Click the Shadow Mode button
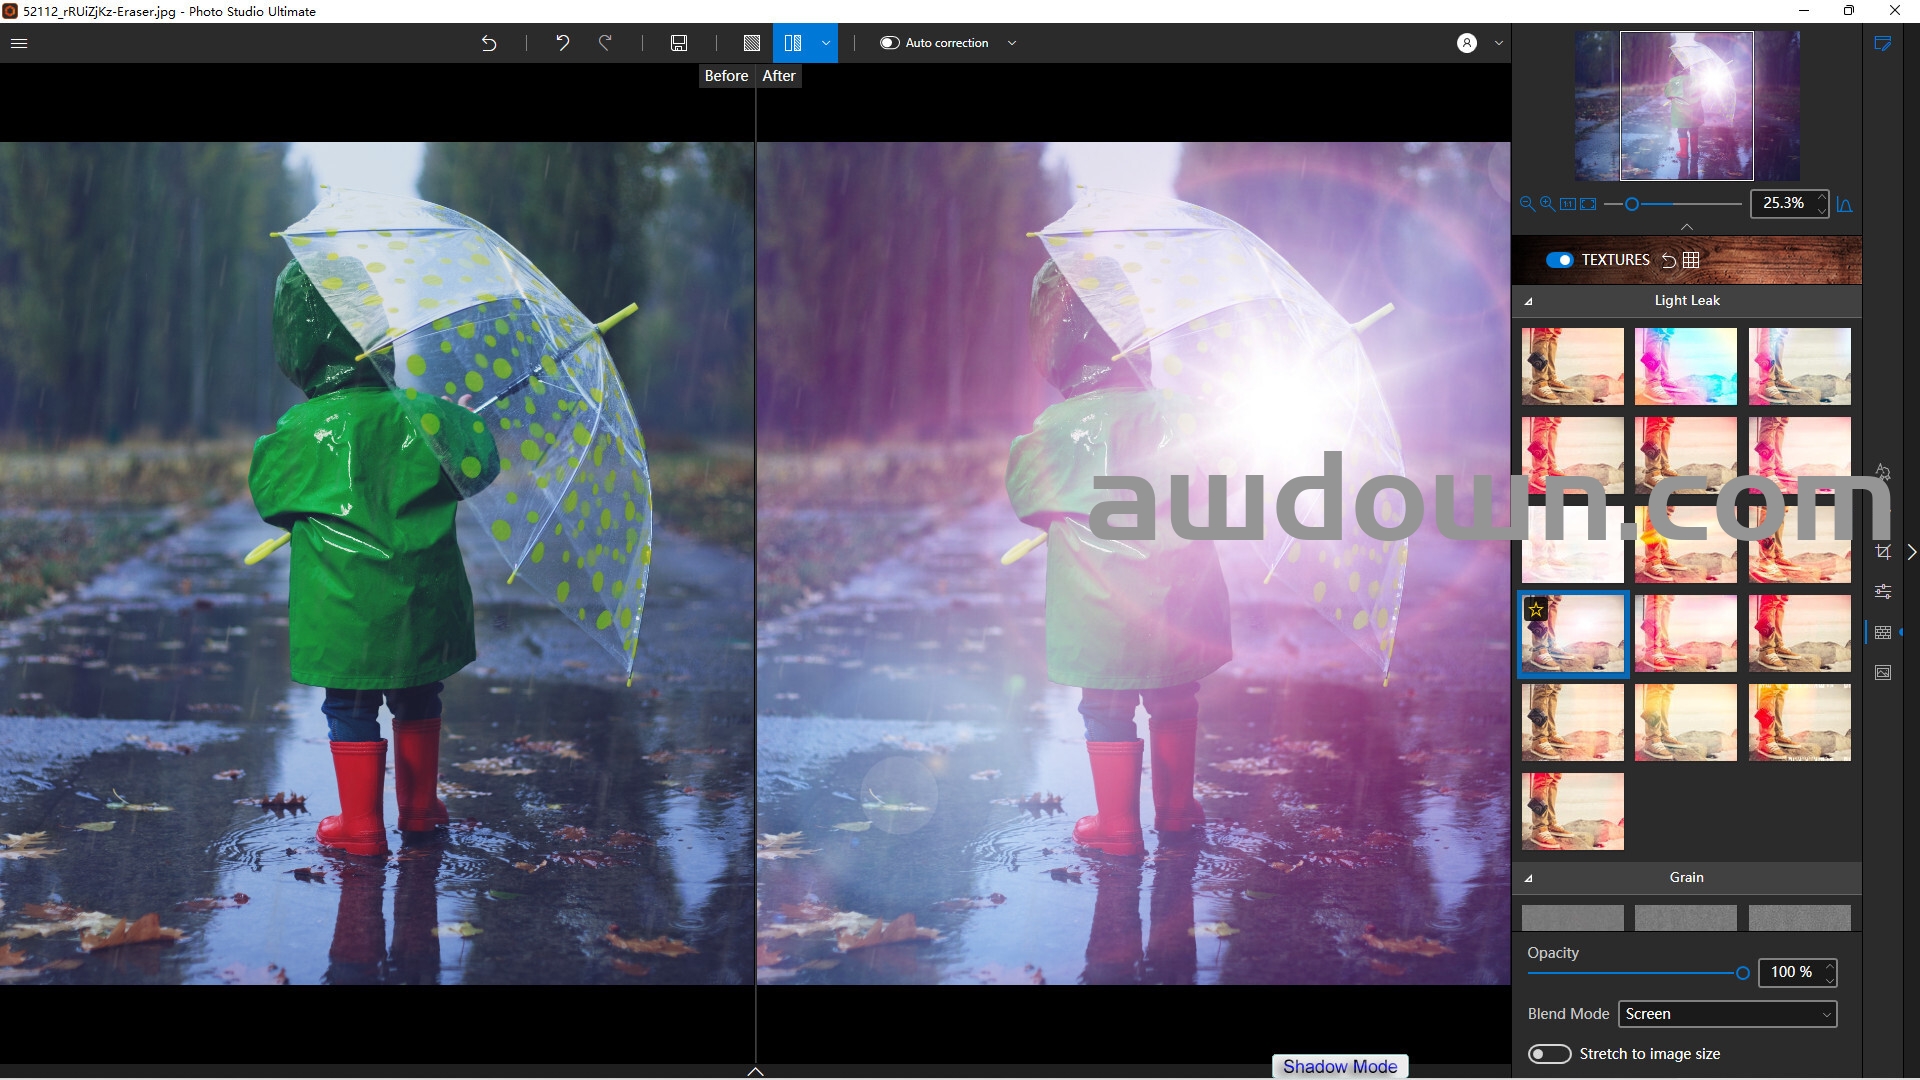Screen dimensions: 1920x1080 1340,1066
